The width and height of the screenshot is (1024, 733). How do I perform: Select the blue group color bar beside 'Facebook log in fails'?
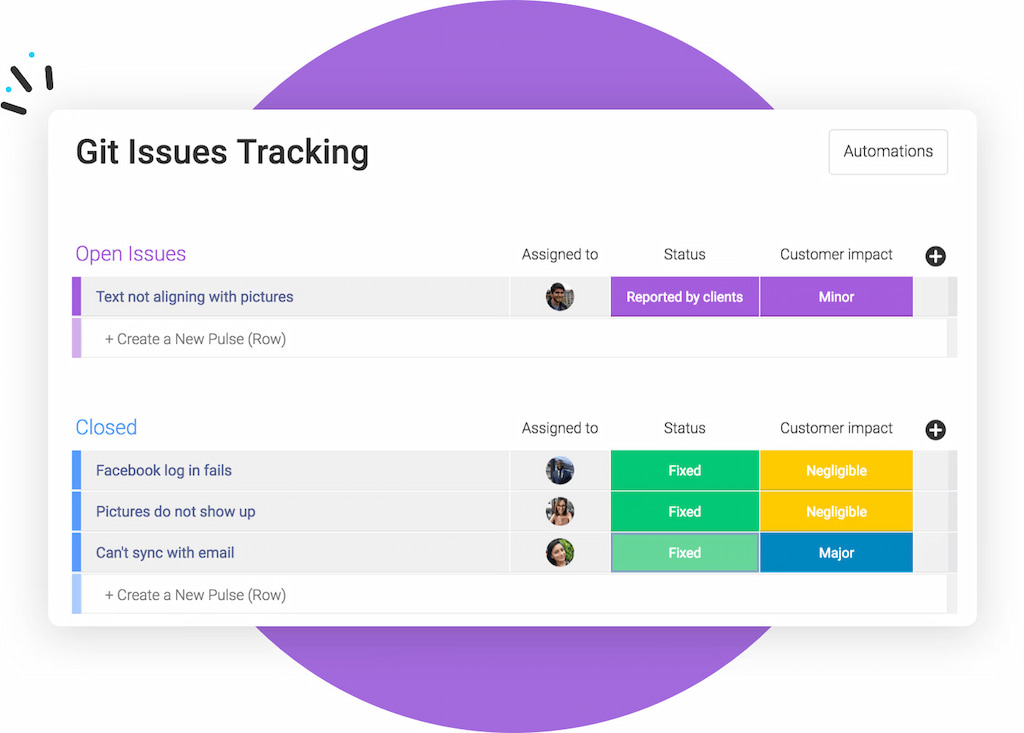coord(78,470)
